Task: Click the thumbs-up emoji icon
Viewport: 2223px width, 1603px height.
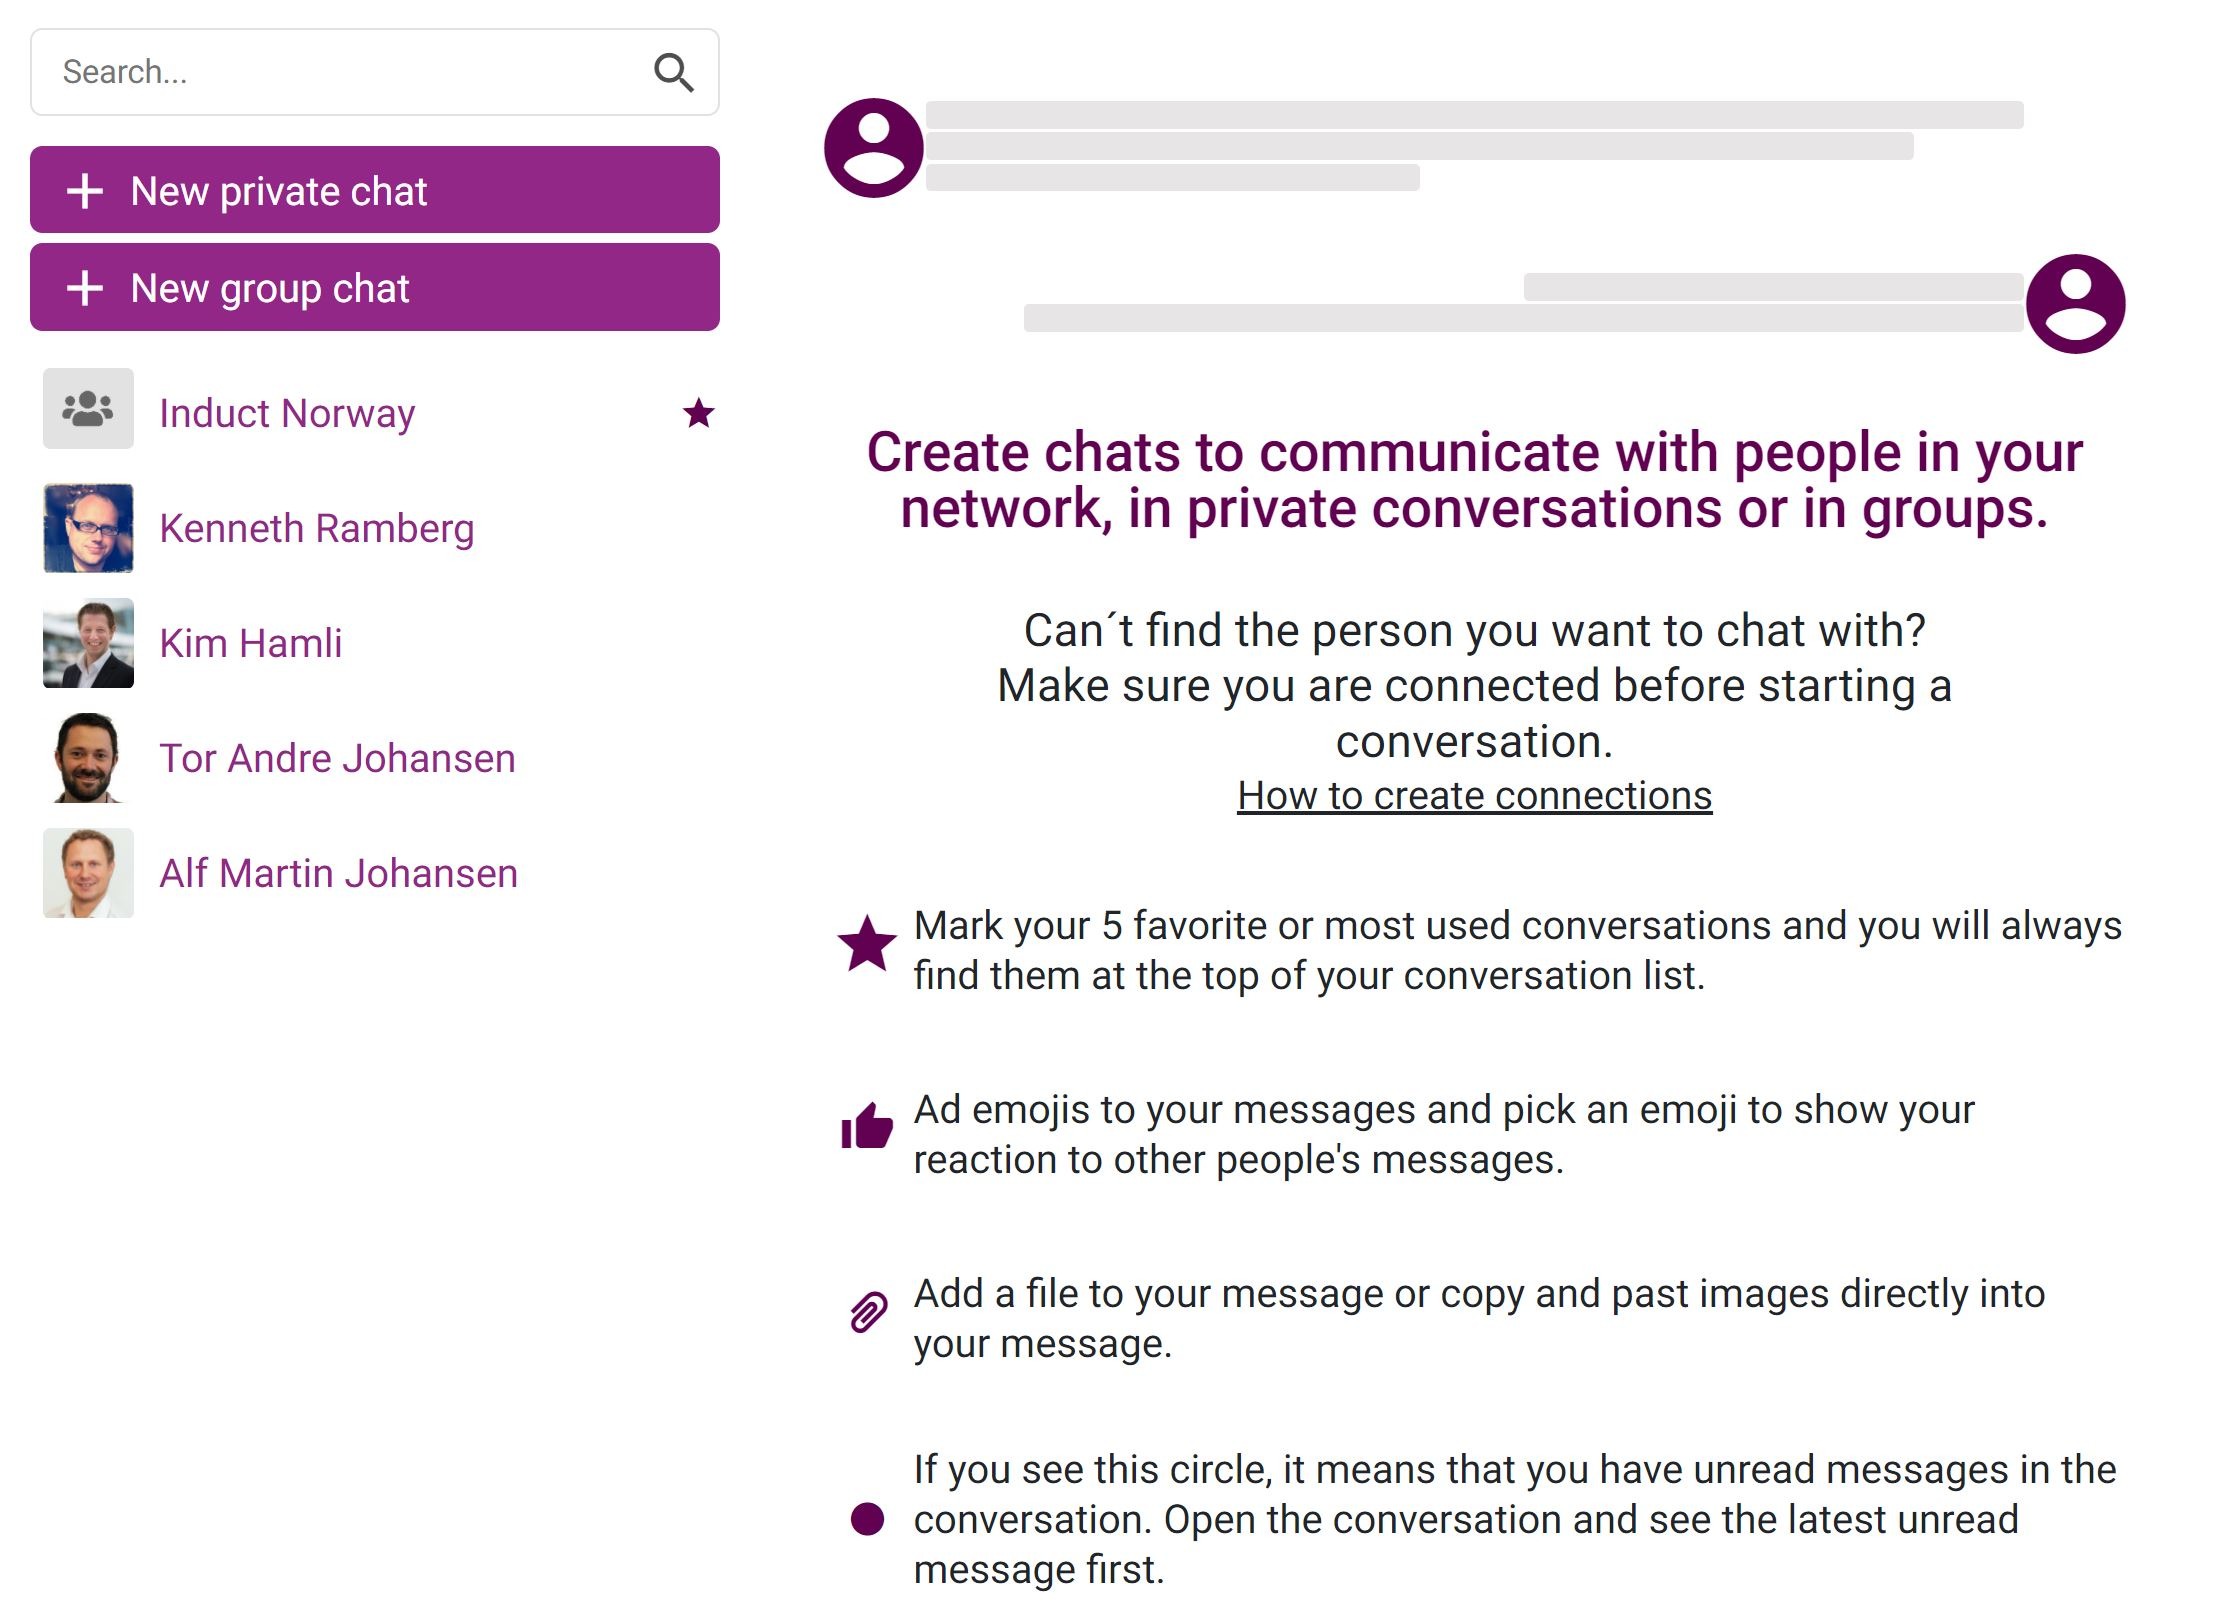Action: tap(867, 1126)
